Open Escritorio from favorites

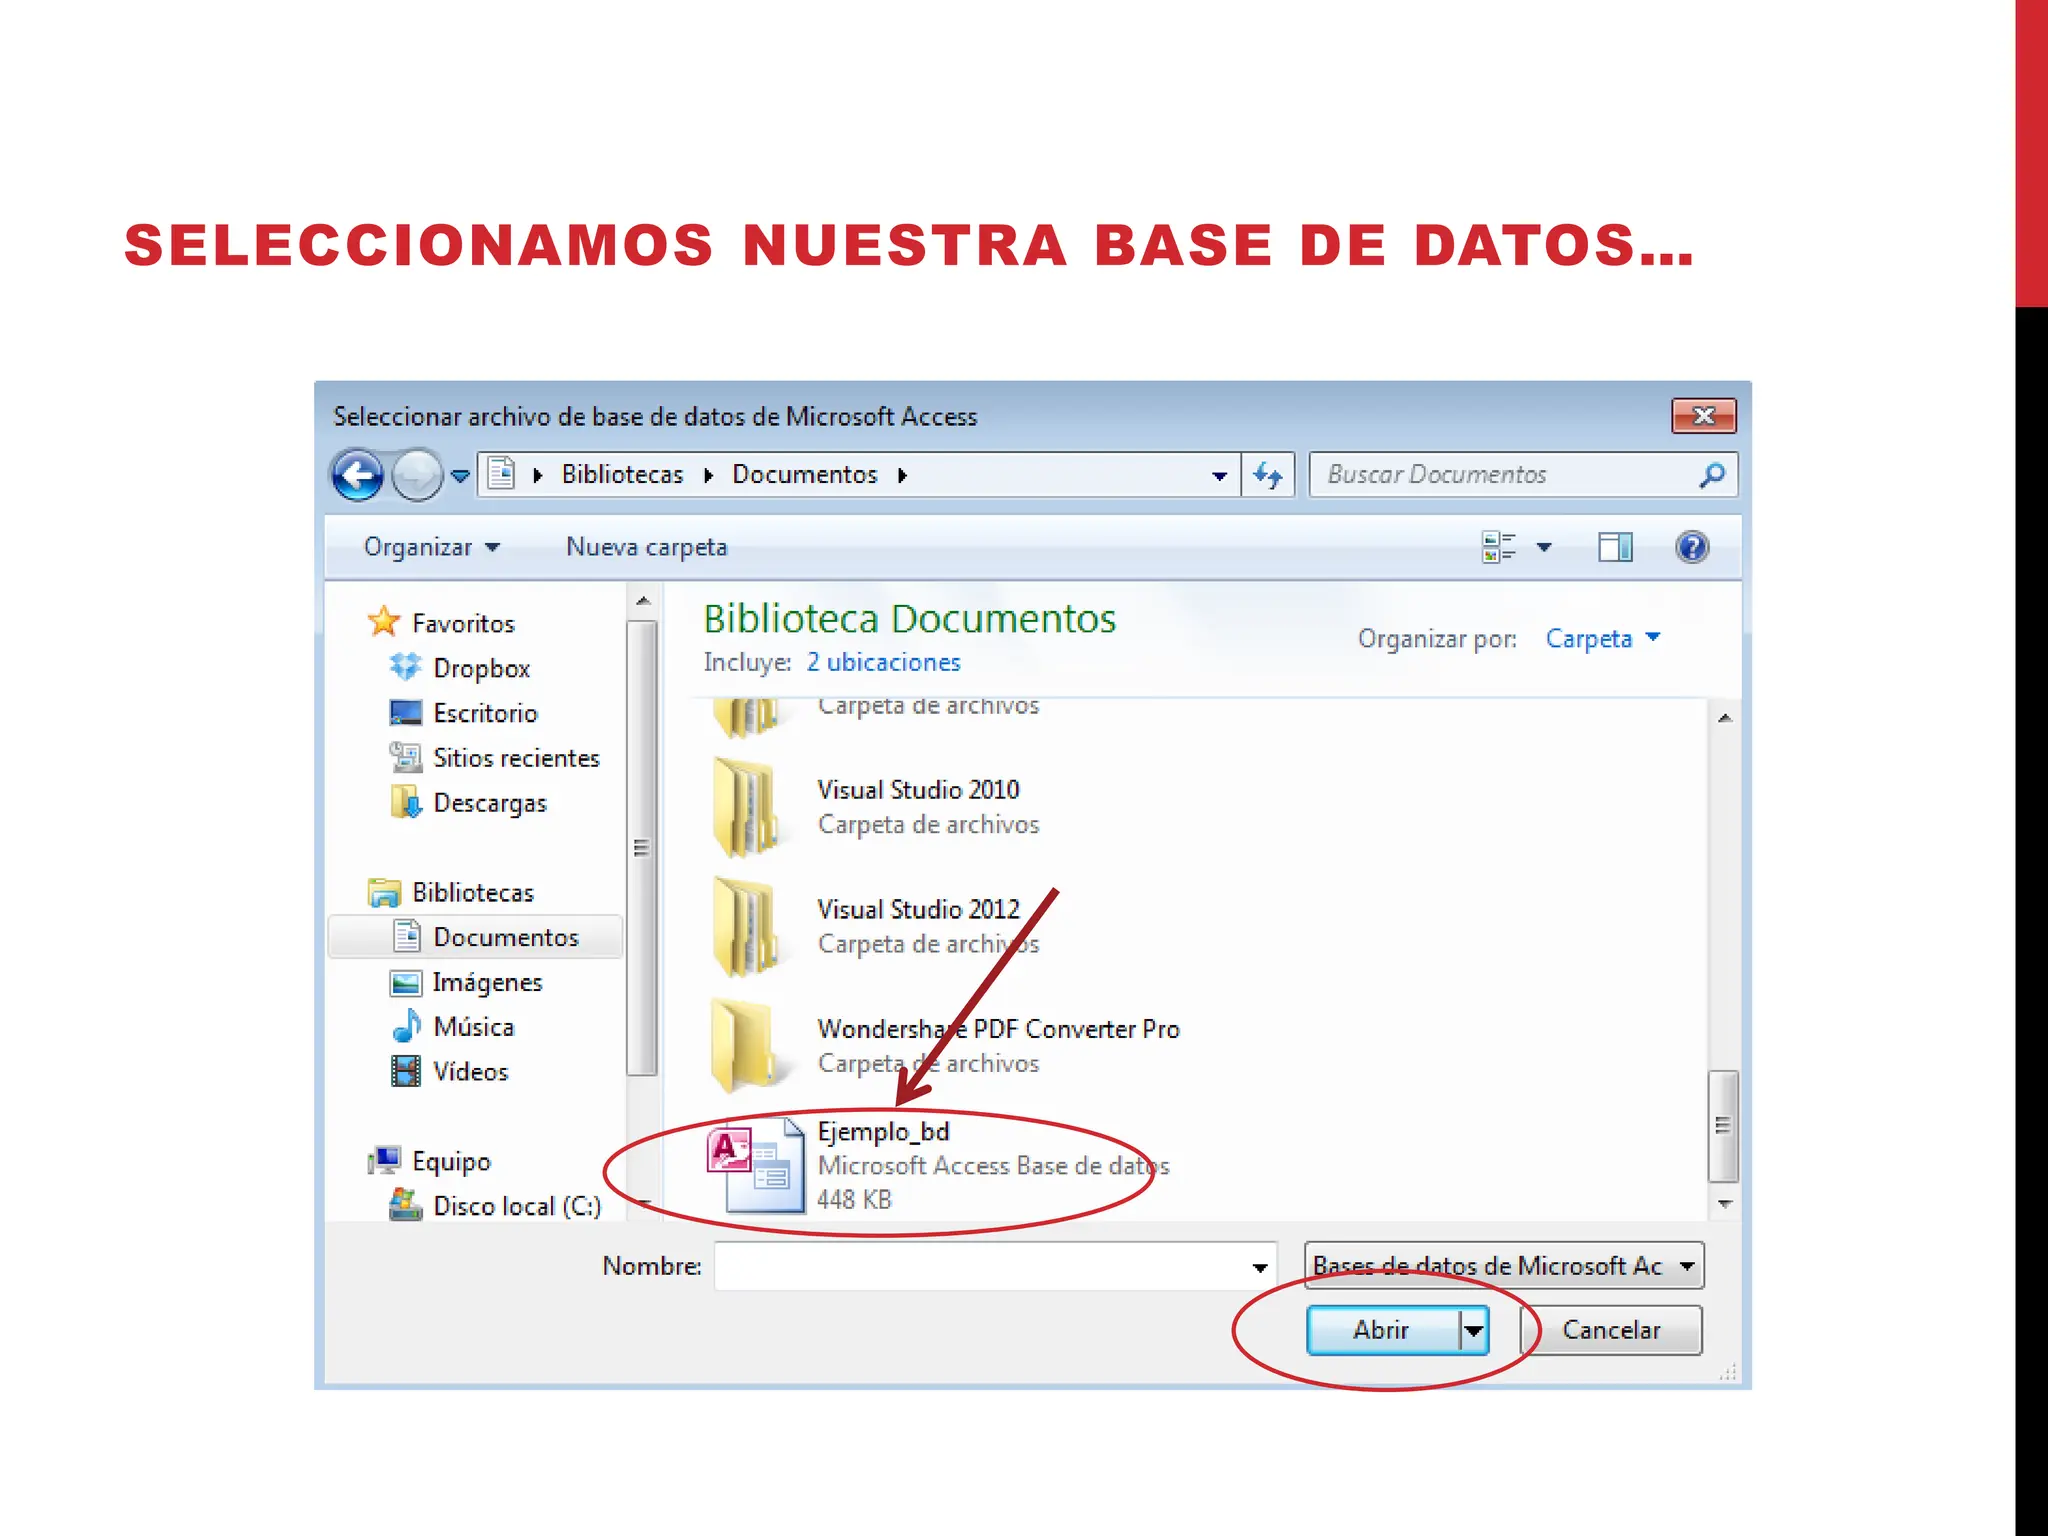pos(485,713)
